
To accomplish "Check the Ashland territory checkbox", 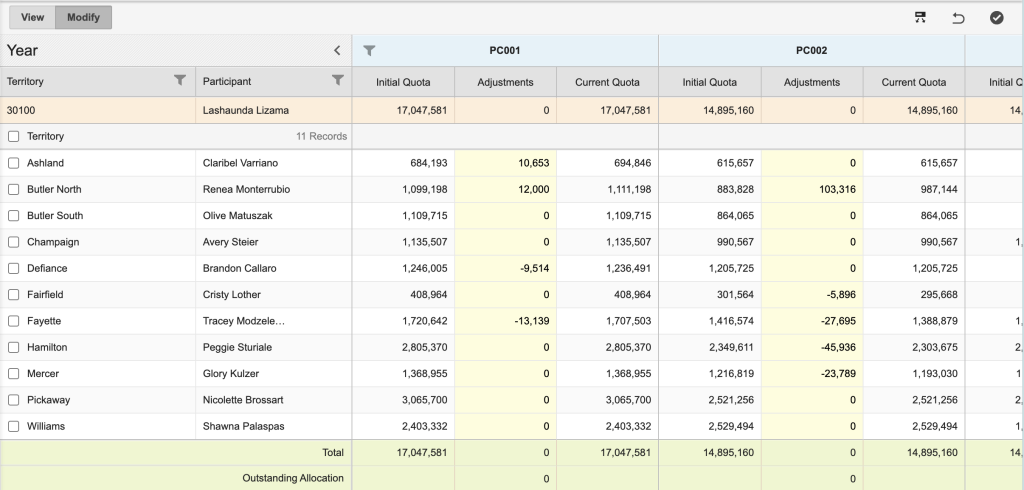I will click(14, 163).
